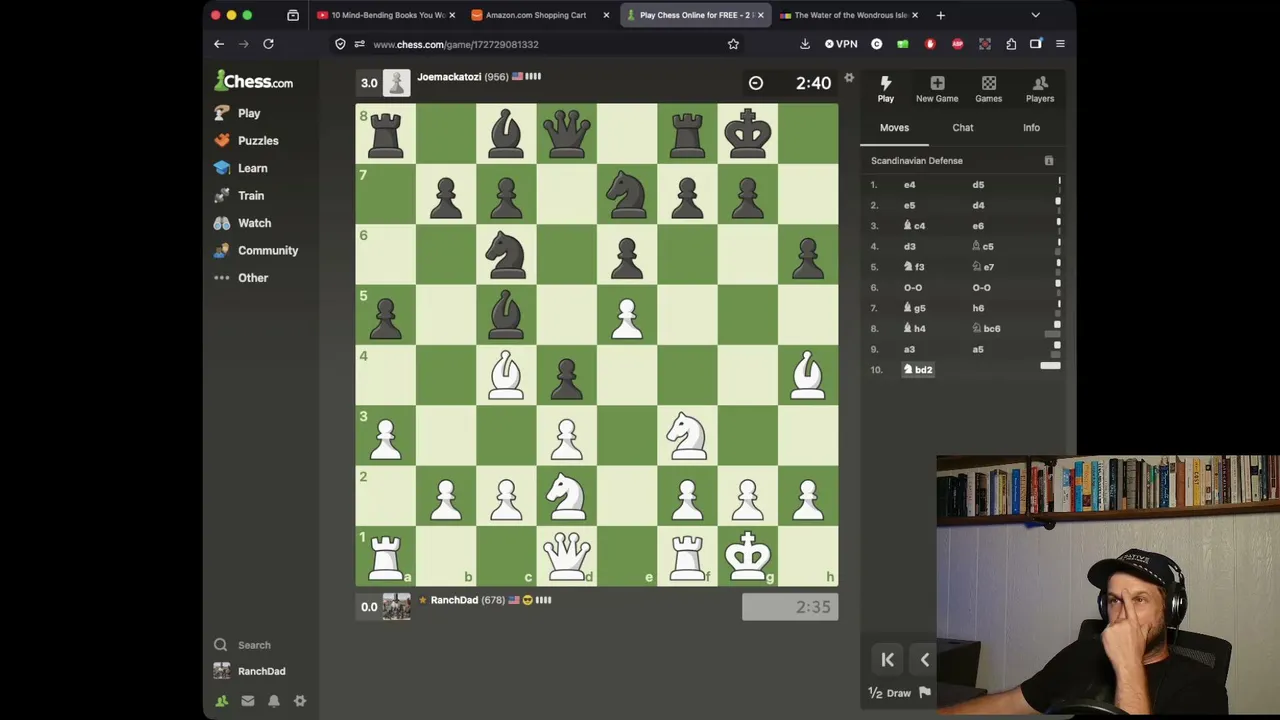The width and height of the screenshot is (1280, 720).
Task: Select the white knight on f3
Action: tap(688, 435)
